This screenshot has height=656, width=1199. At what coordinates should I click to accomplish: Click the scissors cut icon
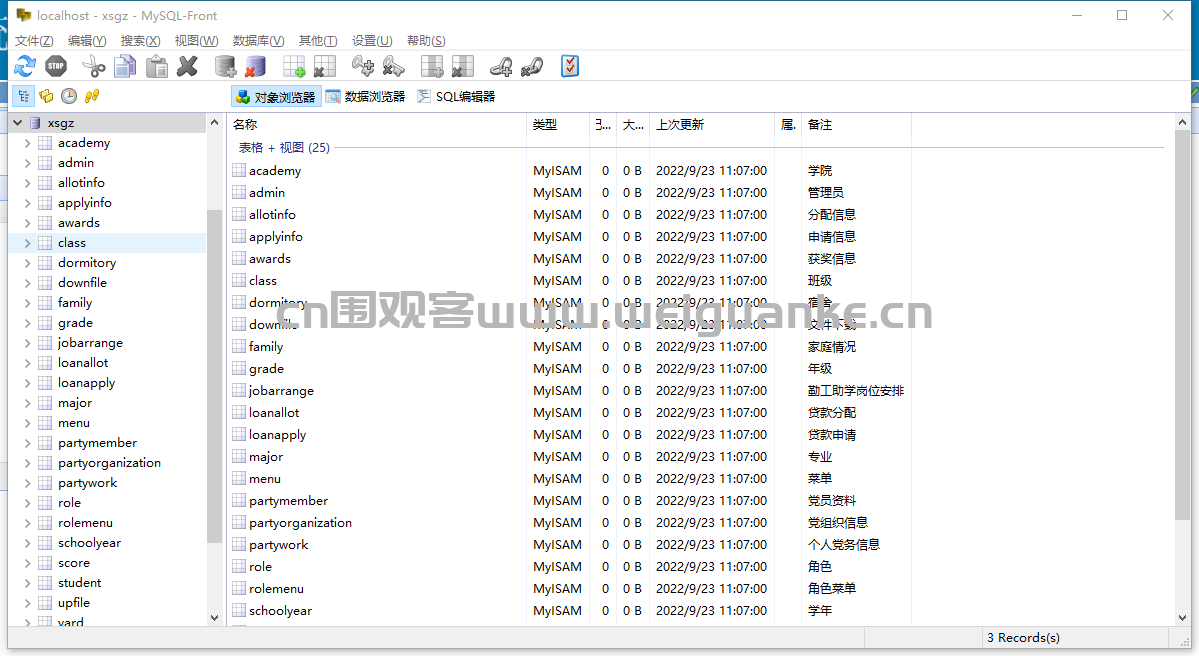click(93, 67)
